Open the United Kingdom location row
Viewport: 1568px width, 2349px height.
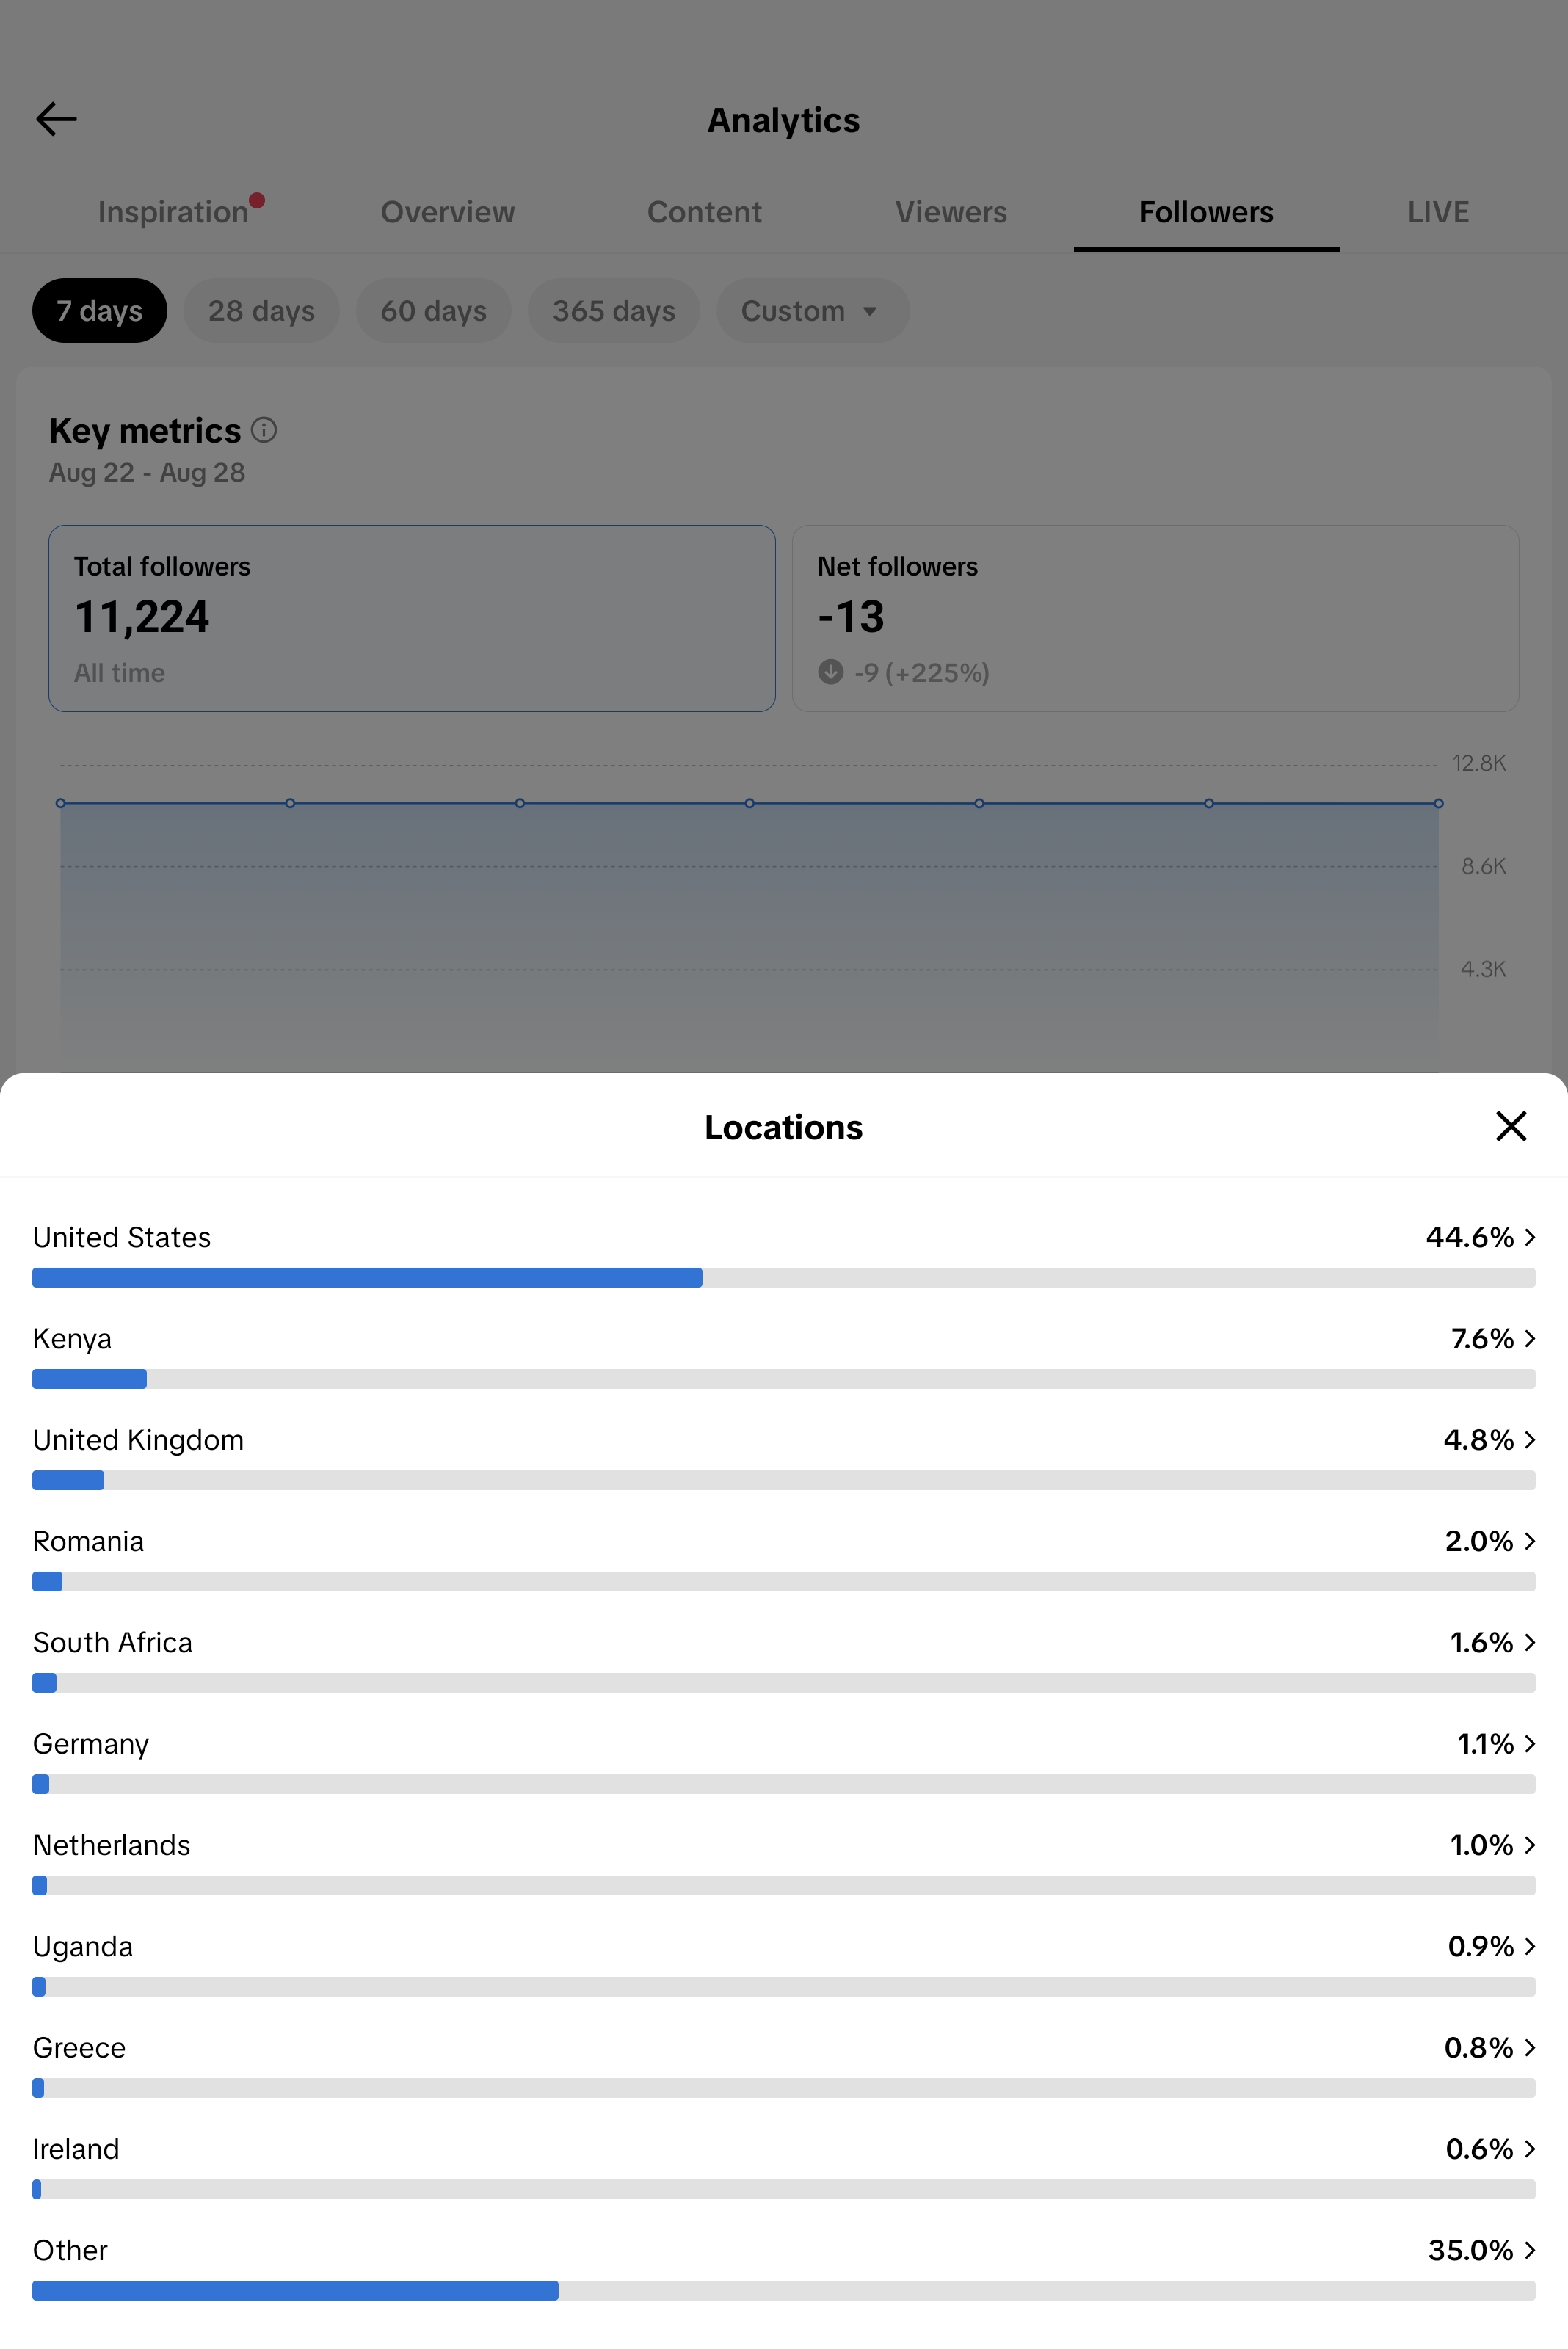click(783, 1457)
